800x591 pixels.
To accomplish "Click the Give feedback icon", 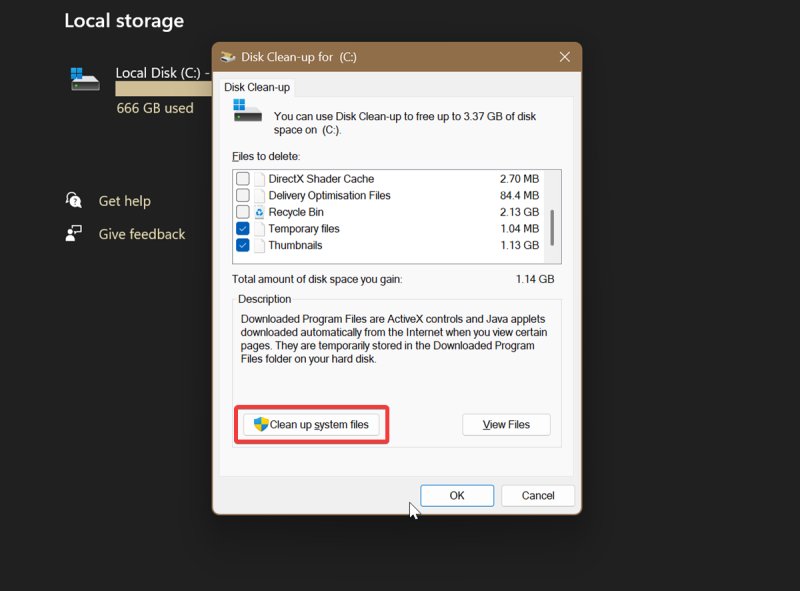I will pos(74,234).
